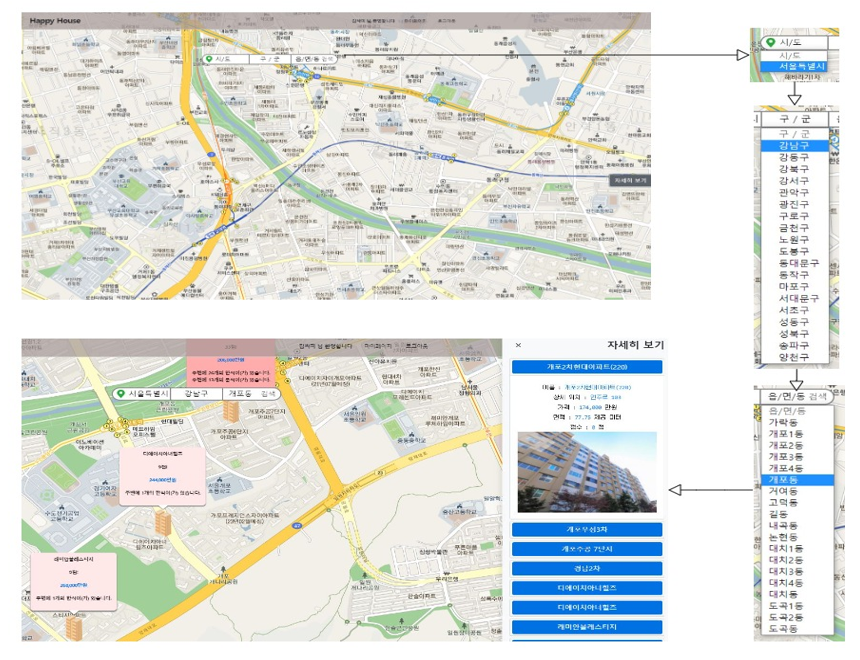The image size is (860, 660).
Task: Select 강동구 in the district list
Action: 794,157
